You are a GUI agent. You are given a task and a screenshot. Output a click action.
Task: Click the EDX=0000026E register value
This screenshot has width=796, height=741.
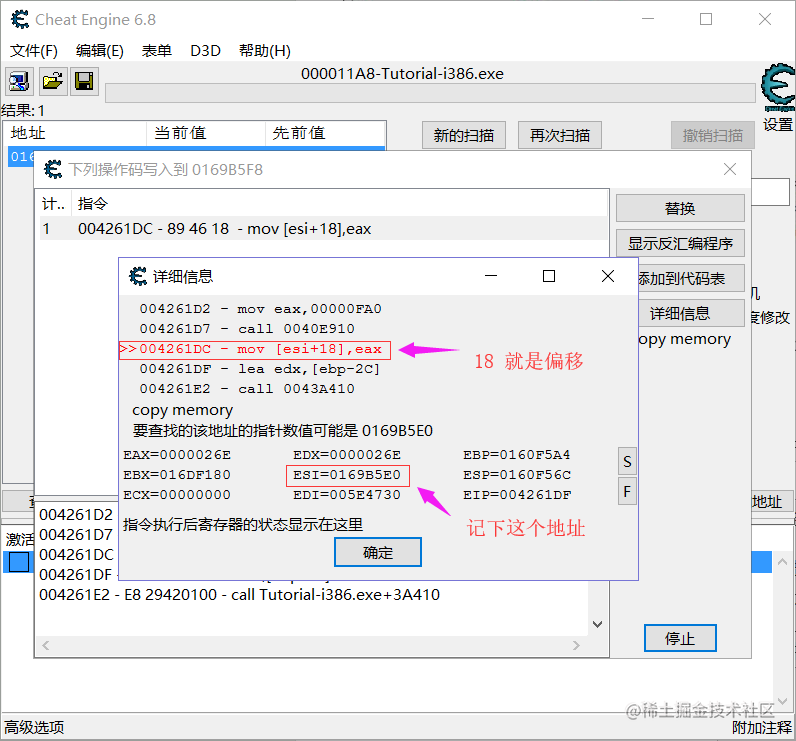347,455
